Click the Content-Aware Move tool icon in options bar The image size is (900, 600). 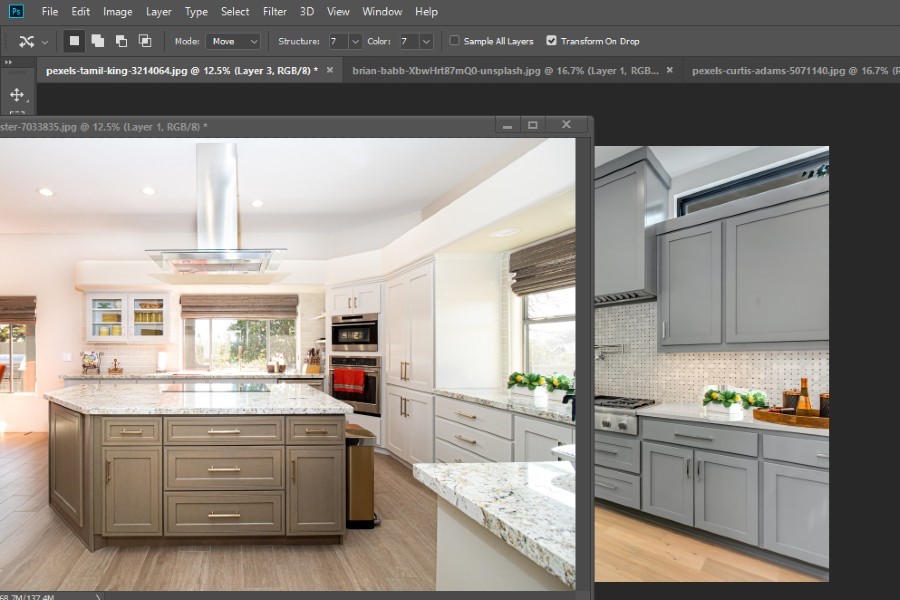pyautogui.click(x=27, y=41)
